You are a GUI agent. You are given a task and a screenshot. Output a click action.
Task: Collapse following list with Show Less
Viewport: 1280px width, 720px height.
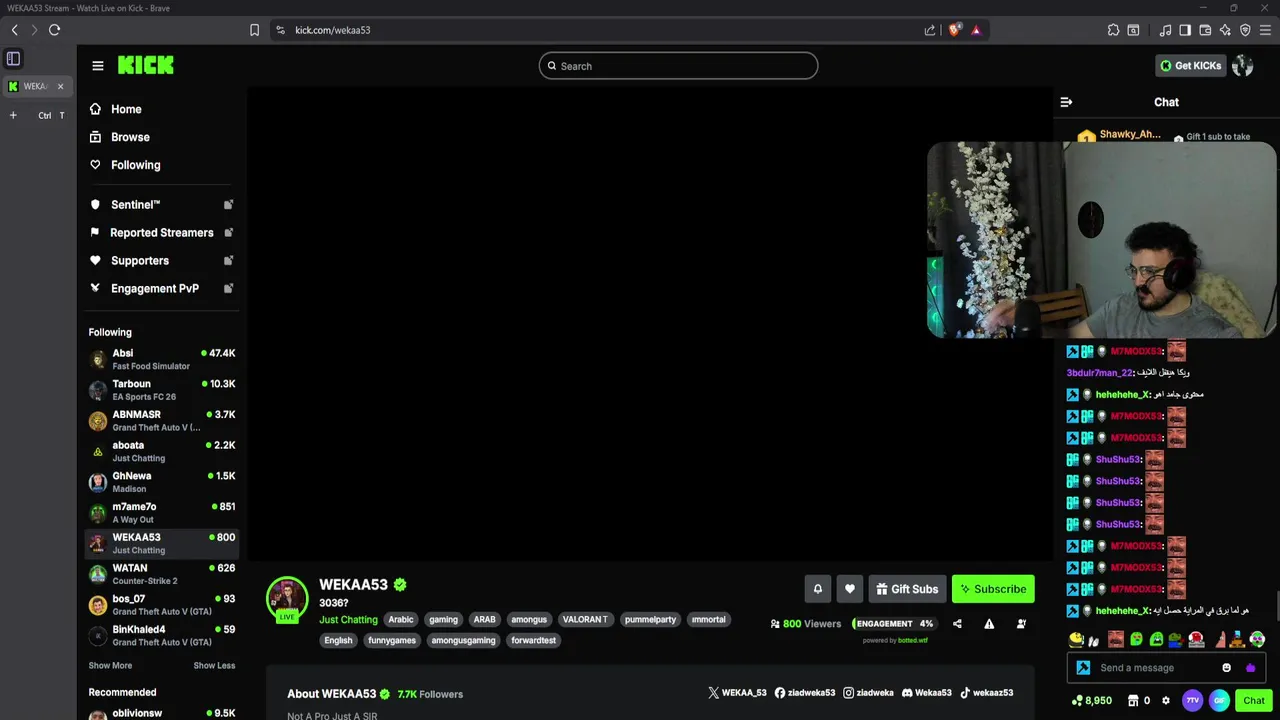[x=214, y=666]
